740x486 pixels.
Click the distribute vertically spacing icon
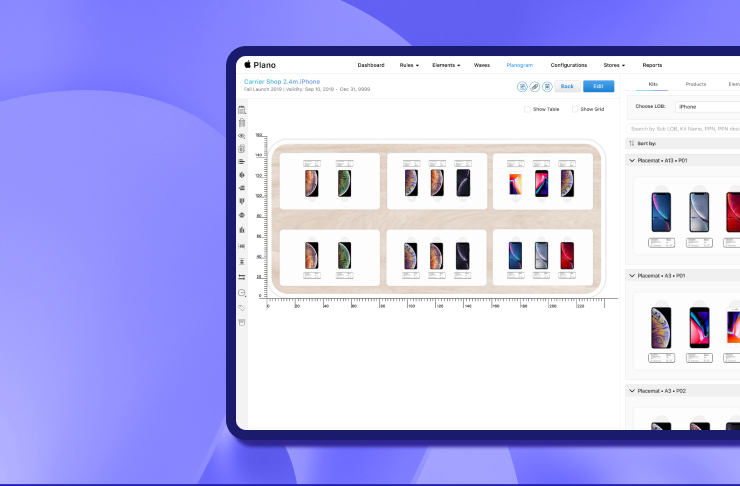tap(242, 261)
